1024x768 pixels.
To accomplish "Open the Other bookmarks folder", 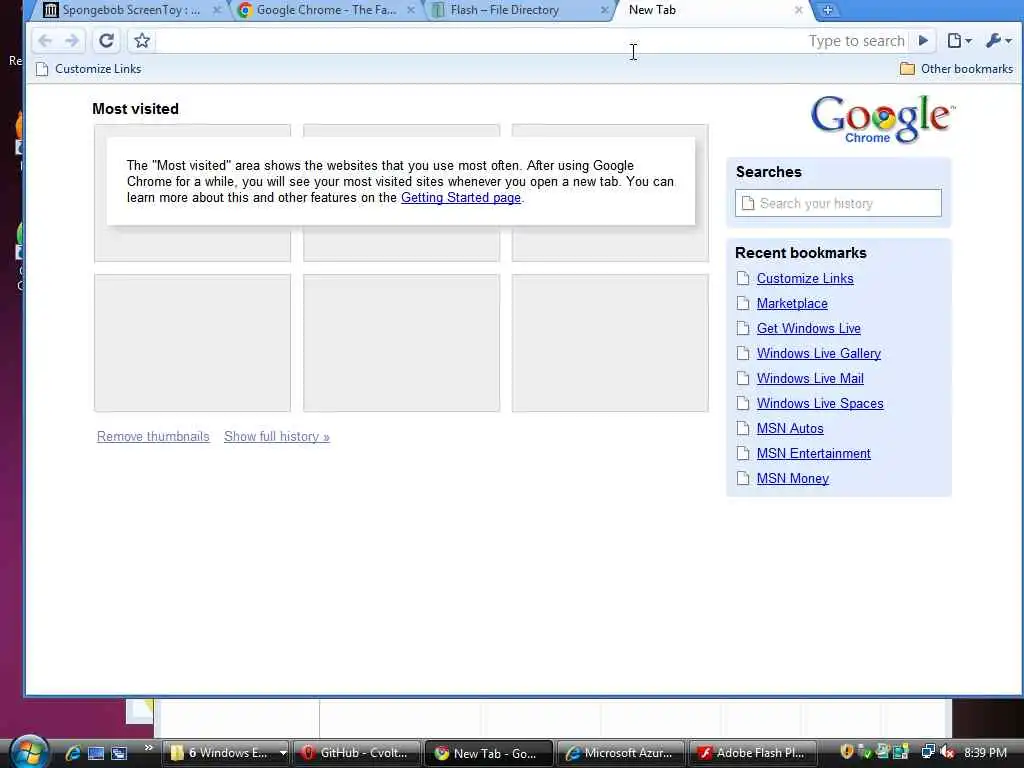I will point(957,69).
